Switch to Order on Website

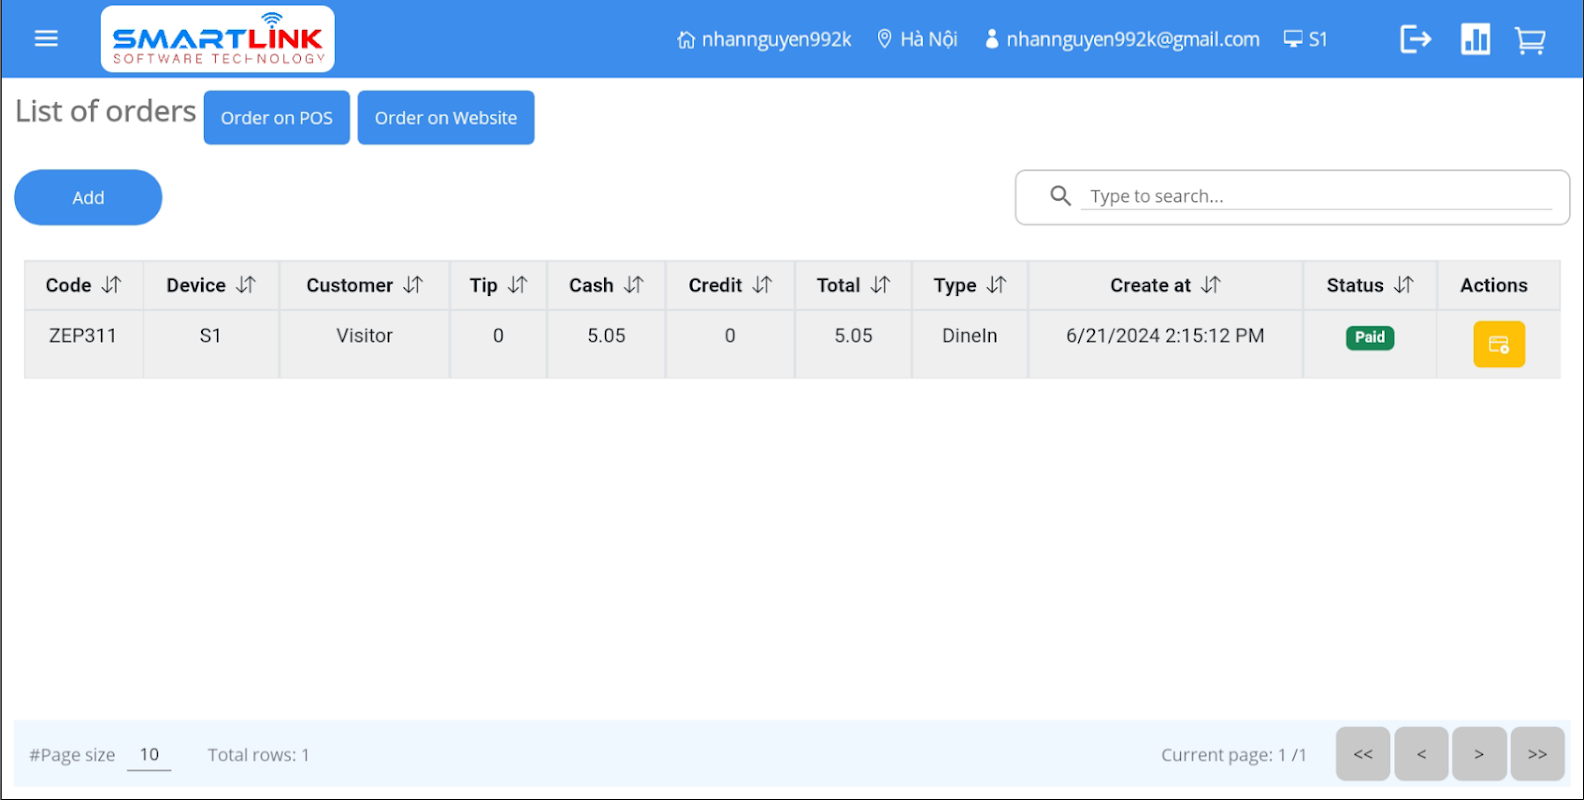tap(446, 117)
